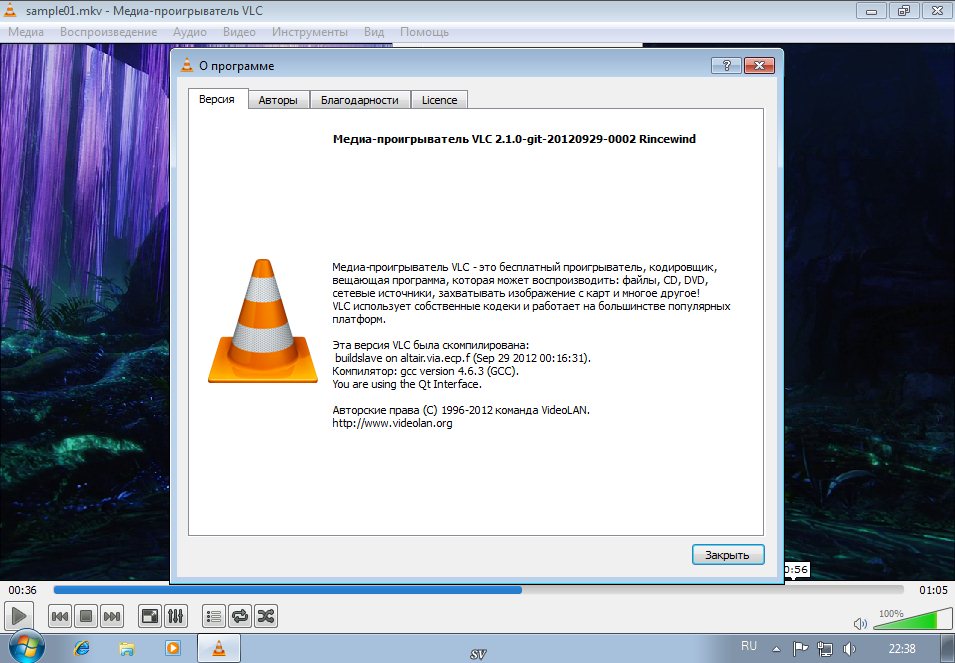Click the RU language indicator

(x=748, y=647)
